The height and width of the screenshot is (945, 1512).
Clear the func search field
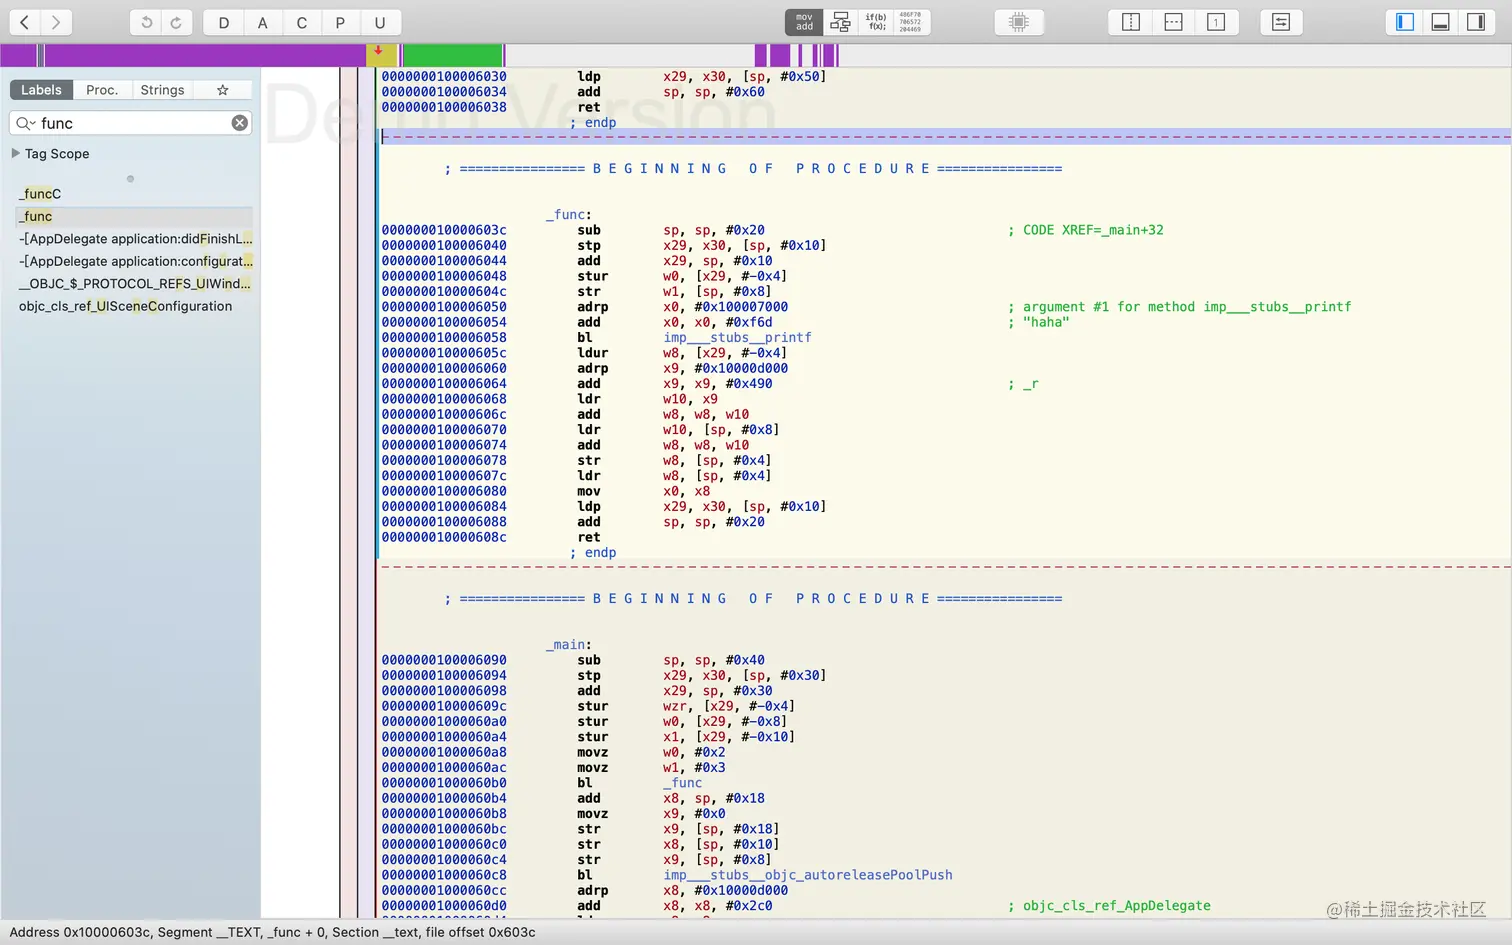(240, 123)
